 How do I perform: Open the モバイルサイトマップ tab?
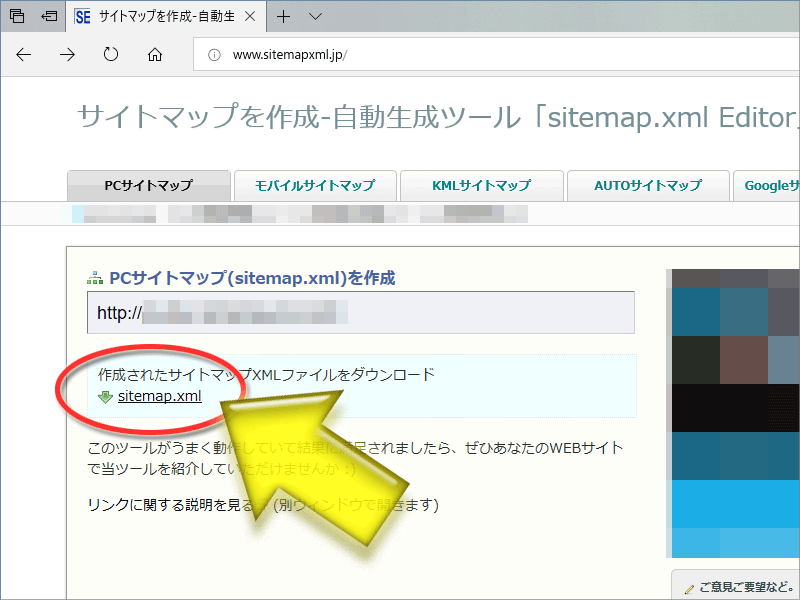tap(314, 185)
